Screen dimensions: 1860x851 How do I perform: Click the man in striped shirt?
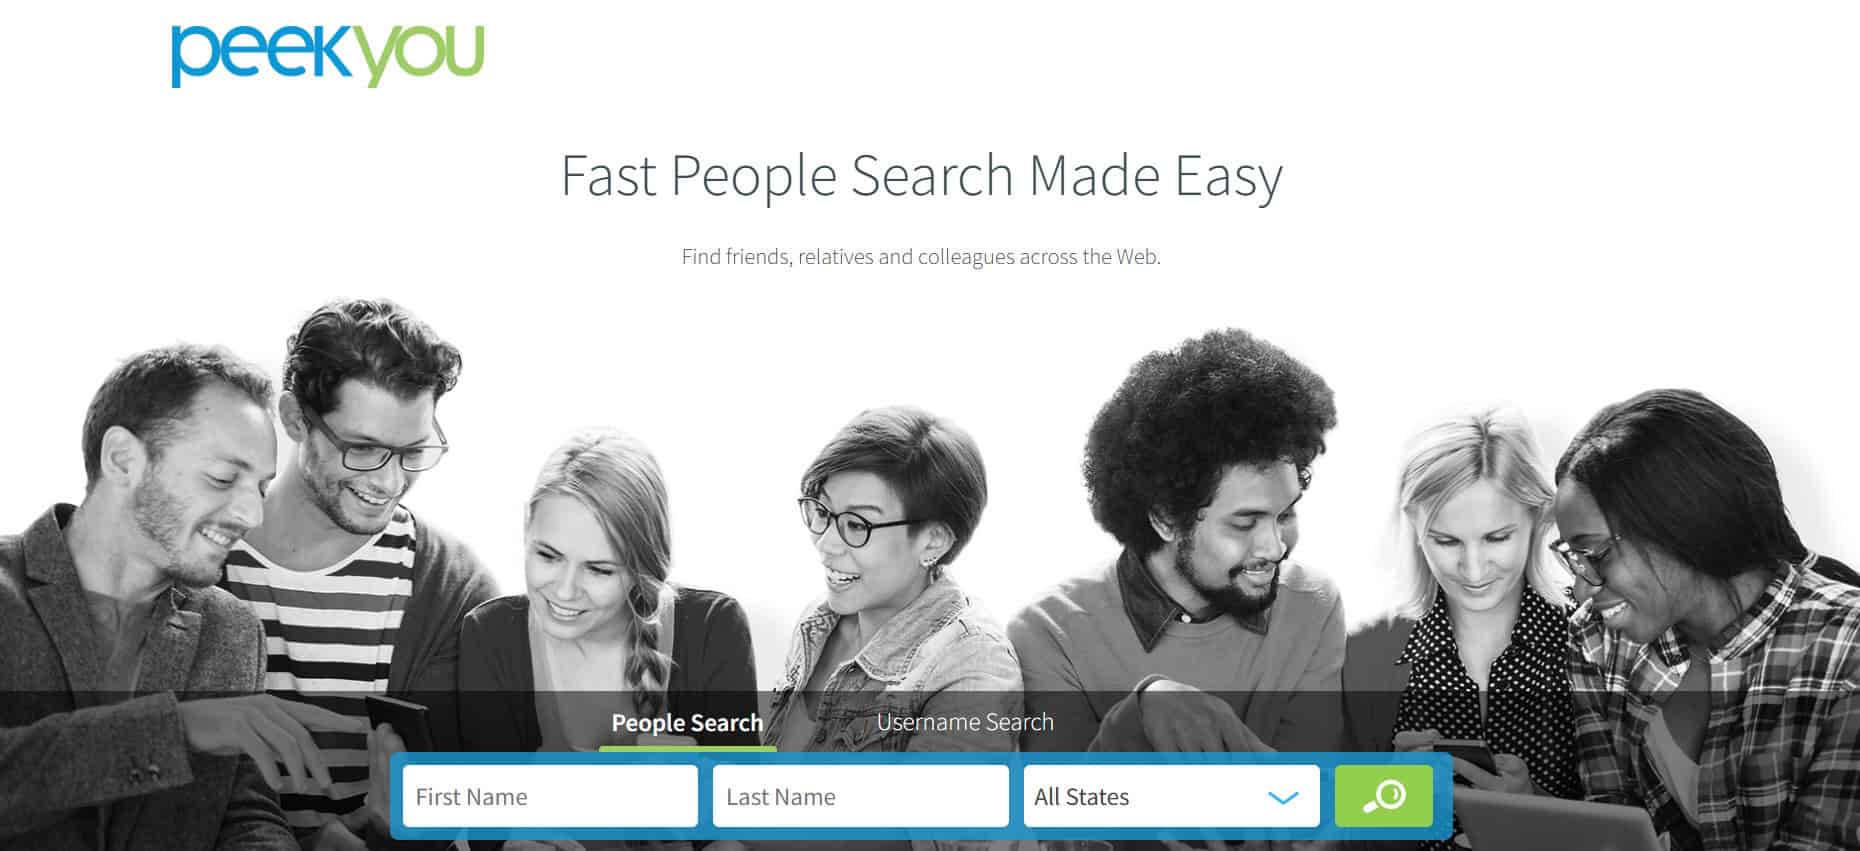coord(350,520)
